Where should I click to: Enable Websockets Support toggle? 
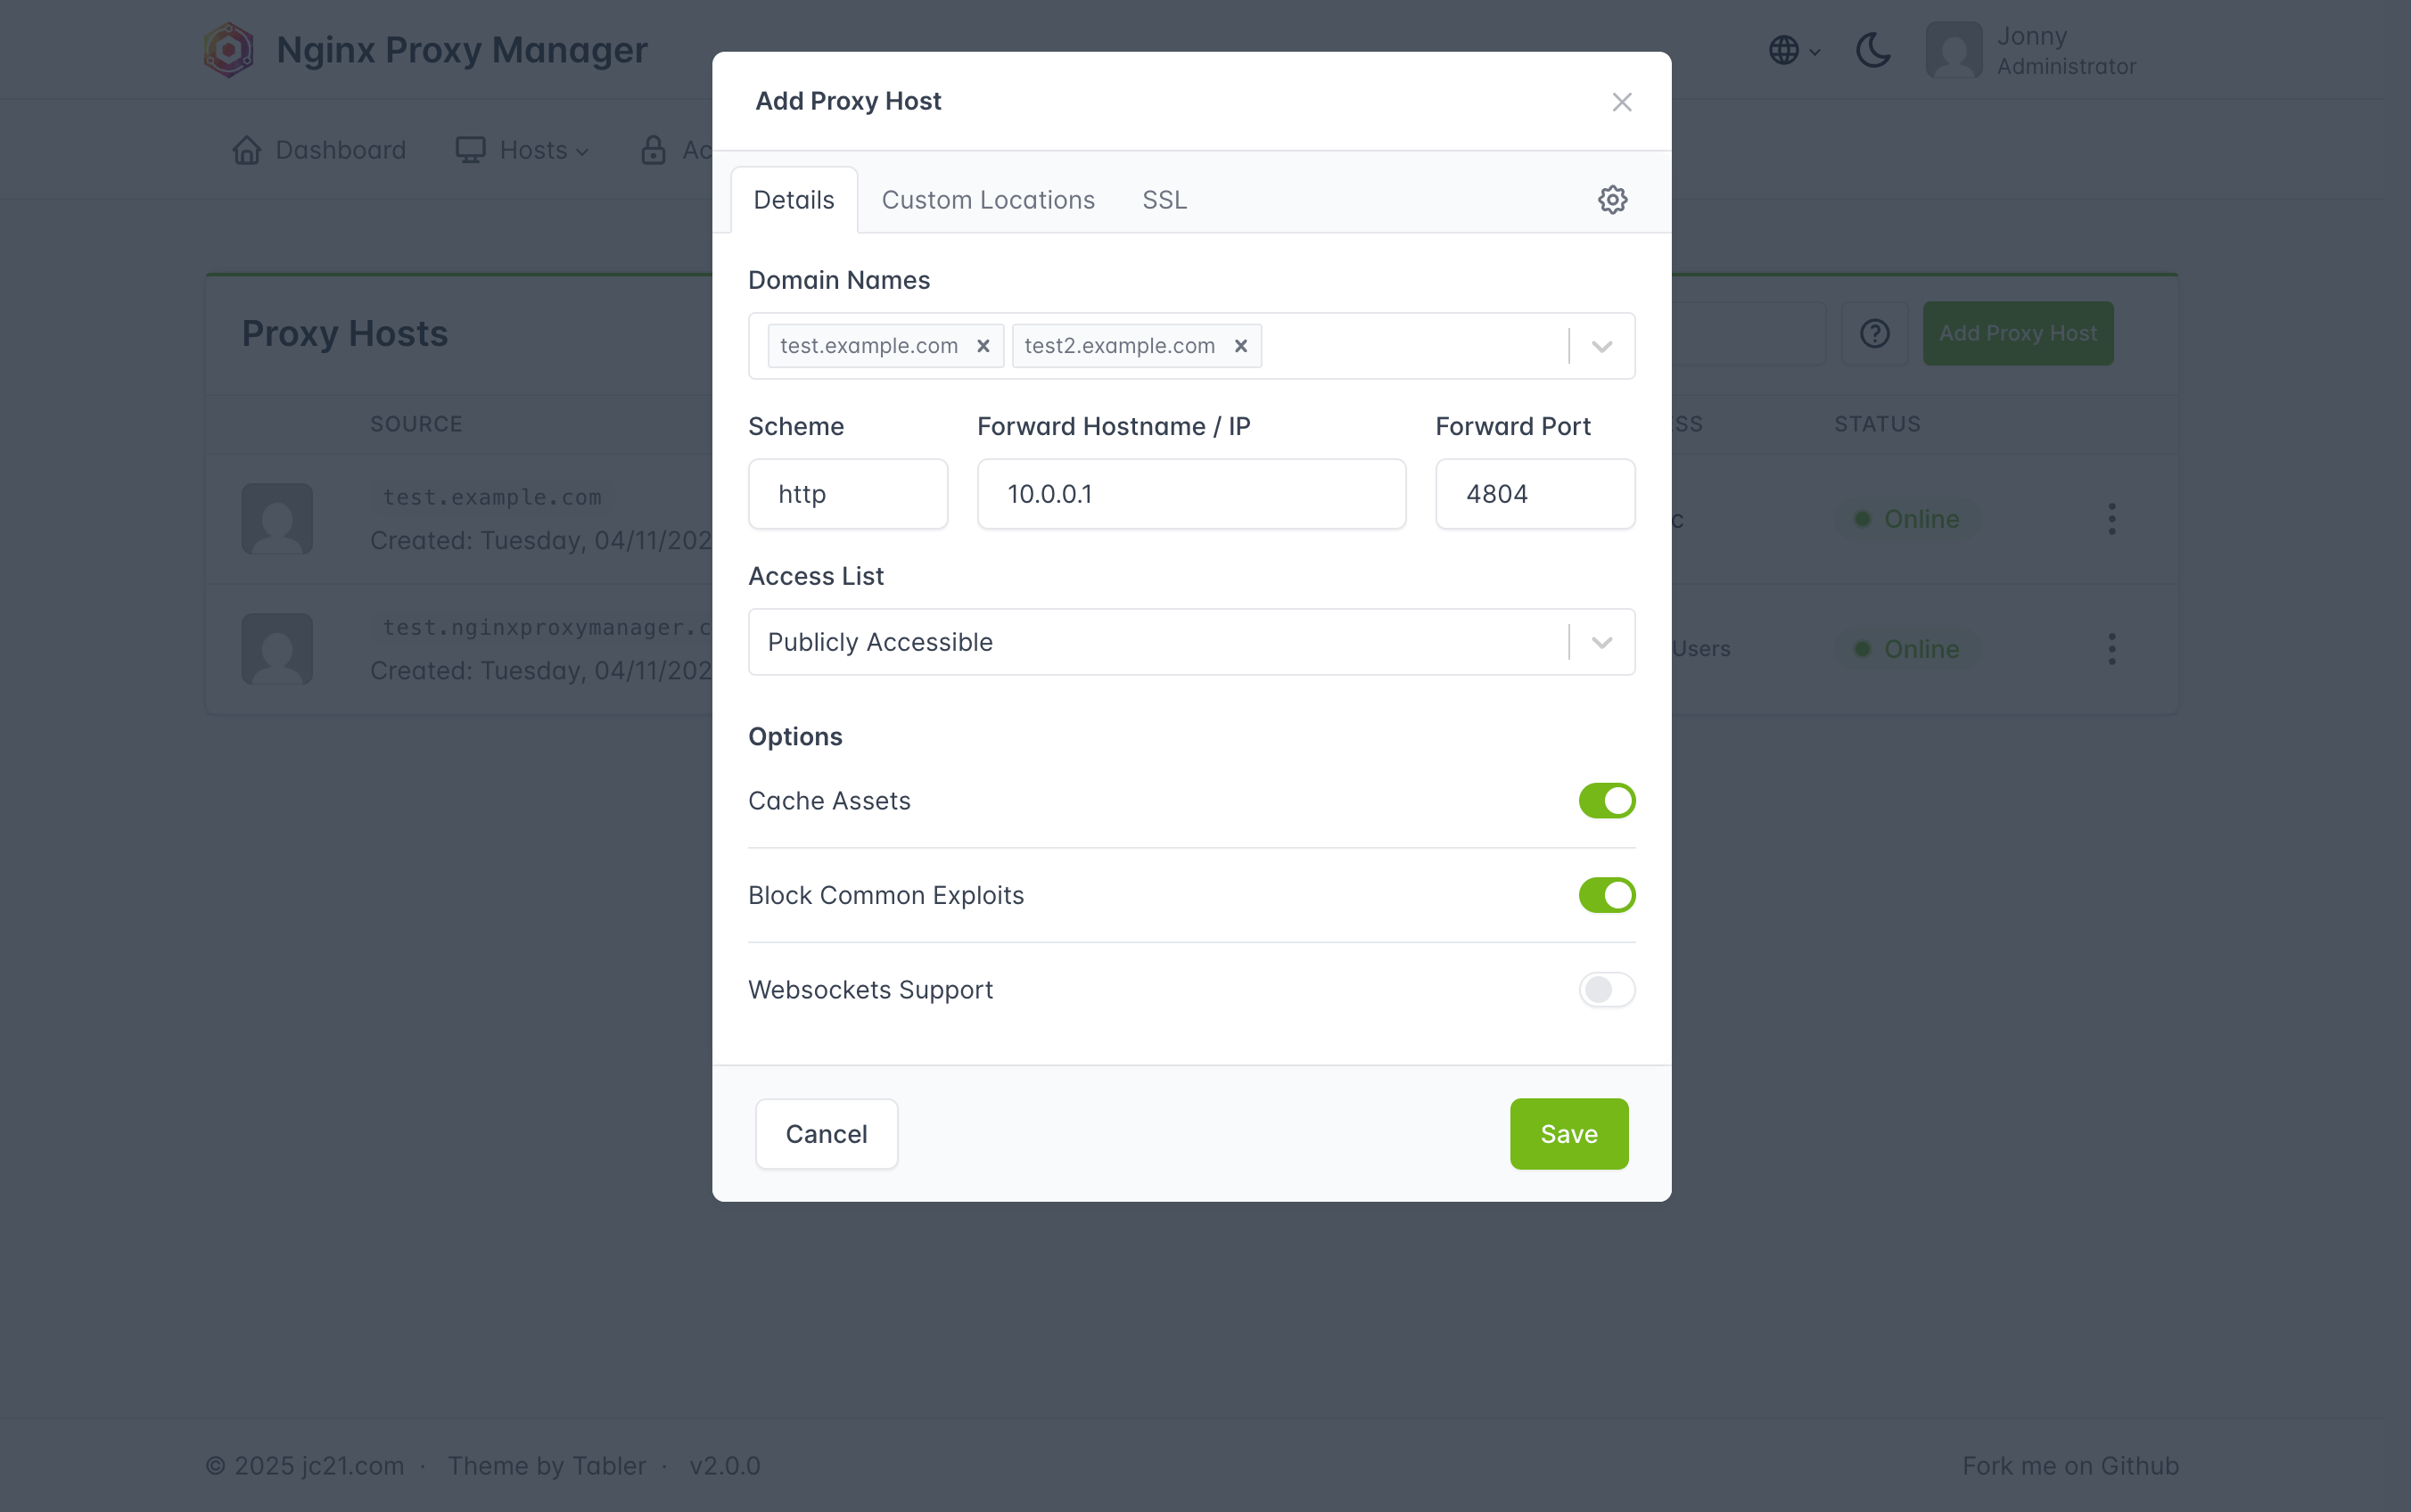pyautogui.click(x=1606, y=990)
